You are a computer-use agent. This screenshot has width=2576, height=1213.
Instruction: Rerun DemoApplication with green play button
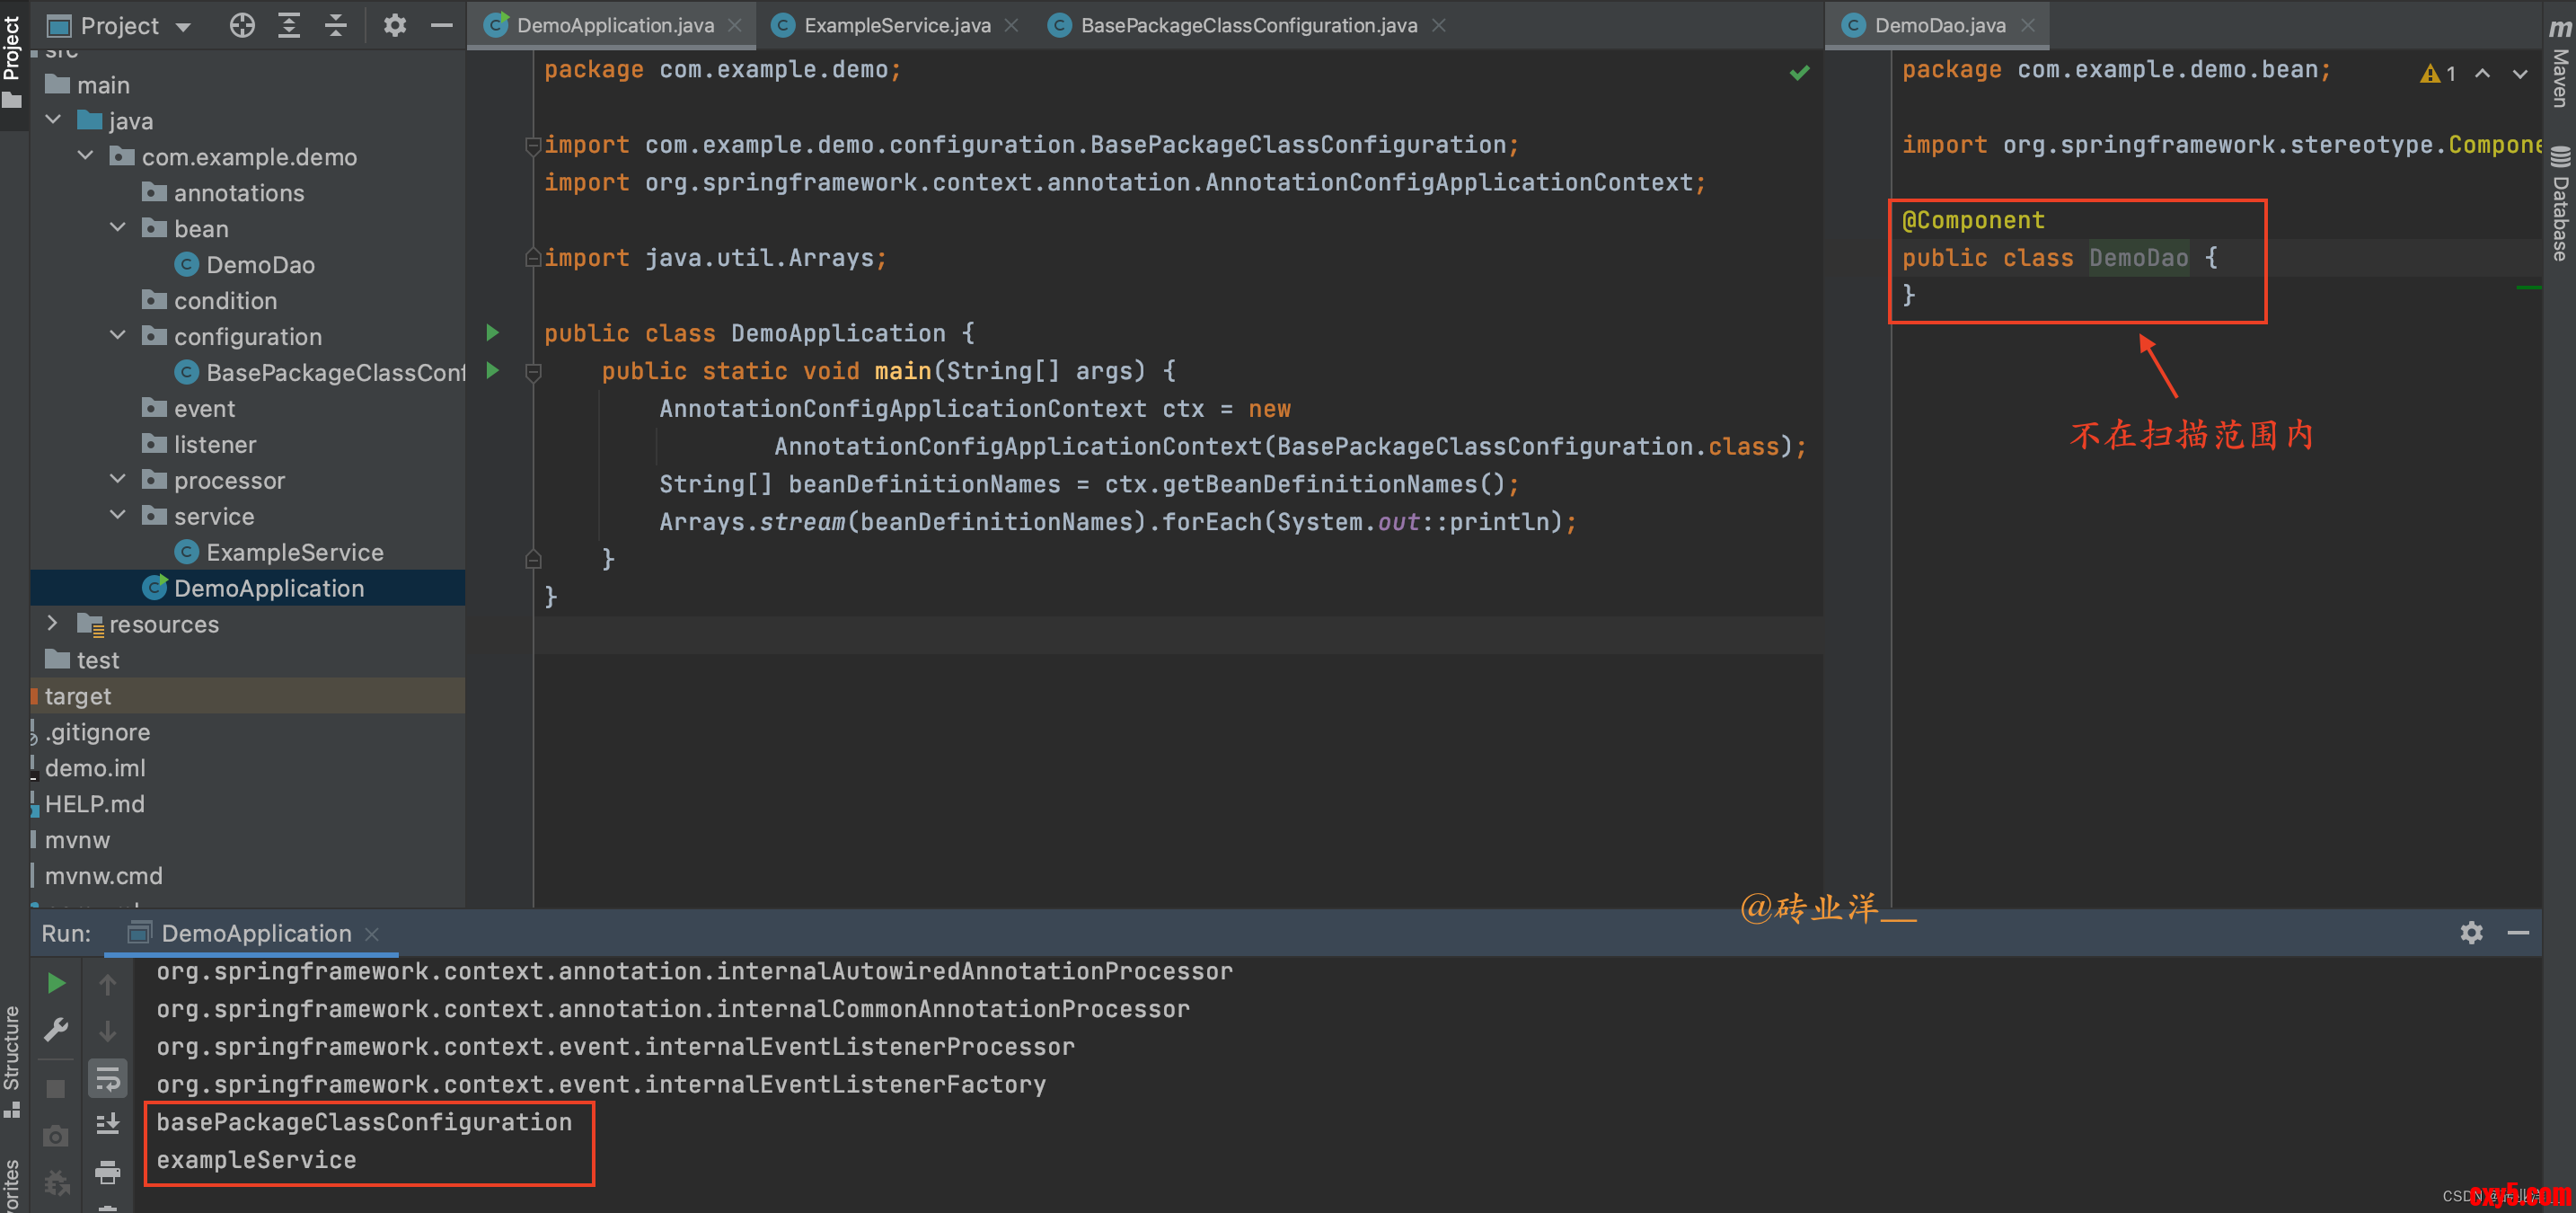pyautogui.click(x=56, y=984)
